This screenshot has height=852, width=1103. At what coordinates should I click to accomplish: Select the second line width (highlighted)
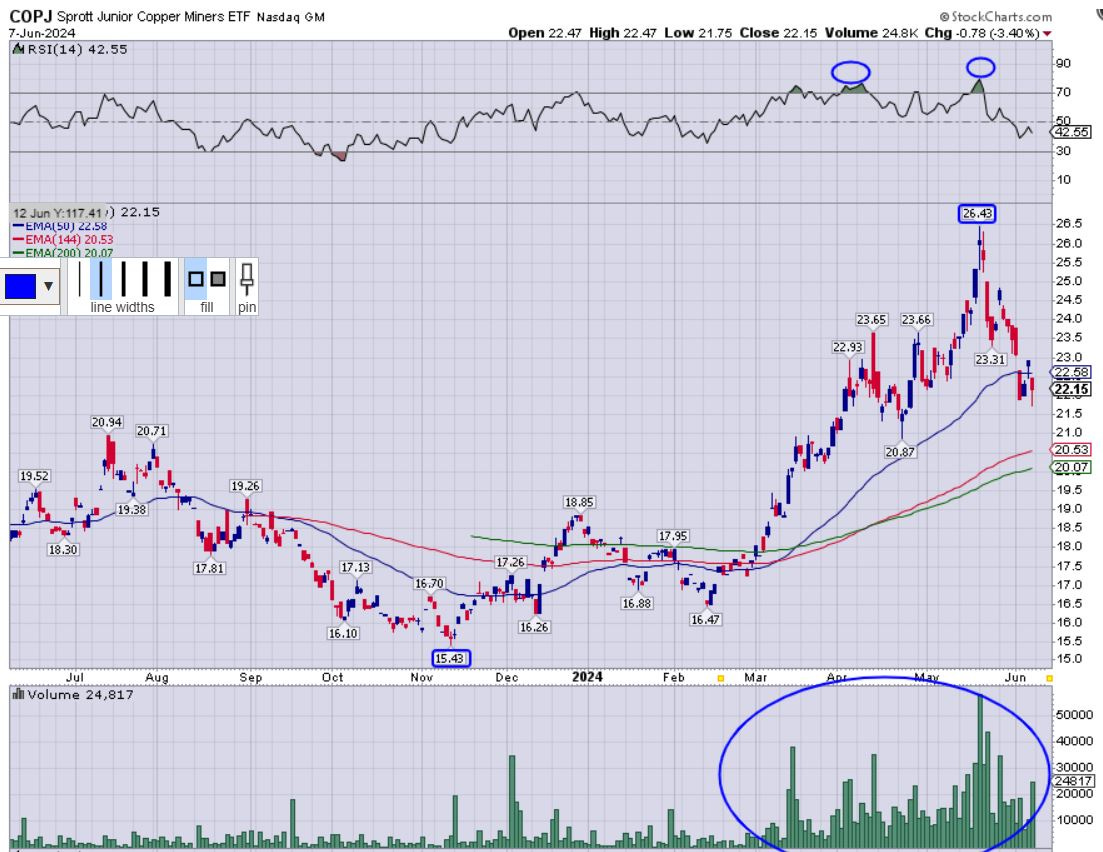point(101,279)
